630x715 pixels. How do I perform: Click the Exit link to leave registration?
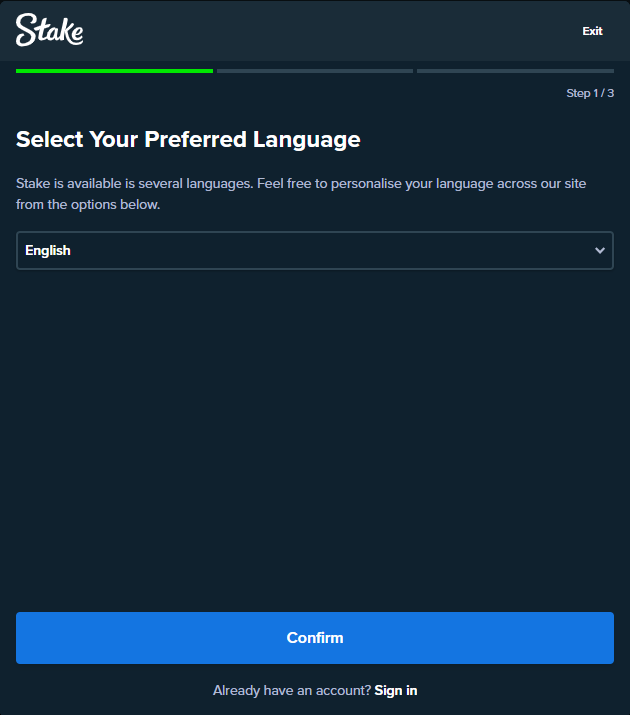pos(592,31)
